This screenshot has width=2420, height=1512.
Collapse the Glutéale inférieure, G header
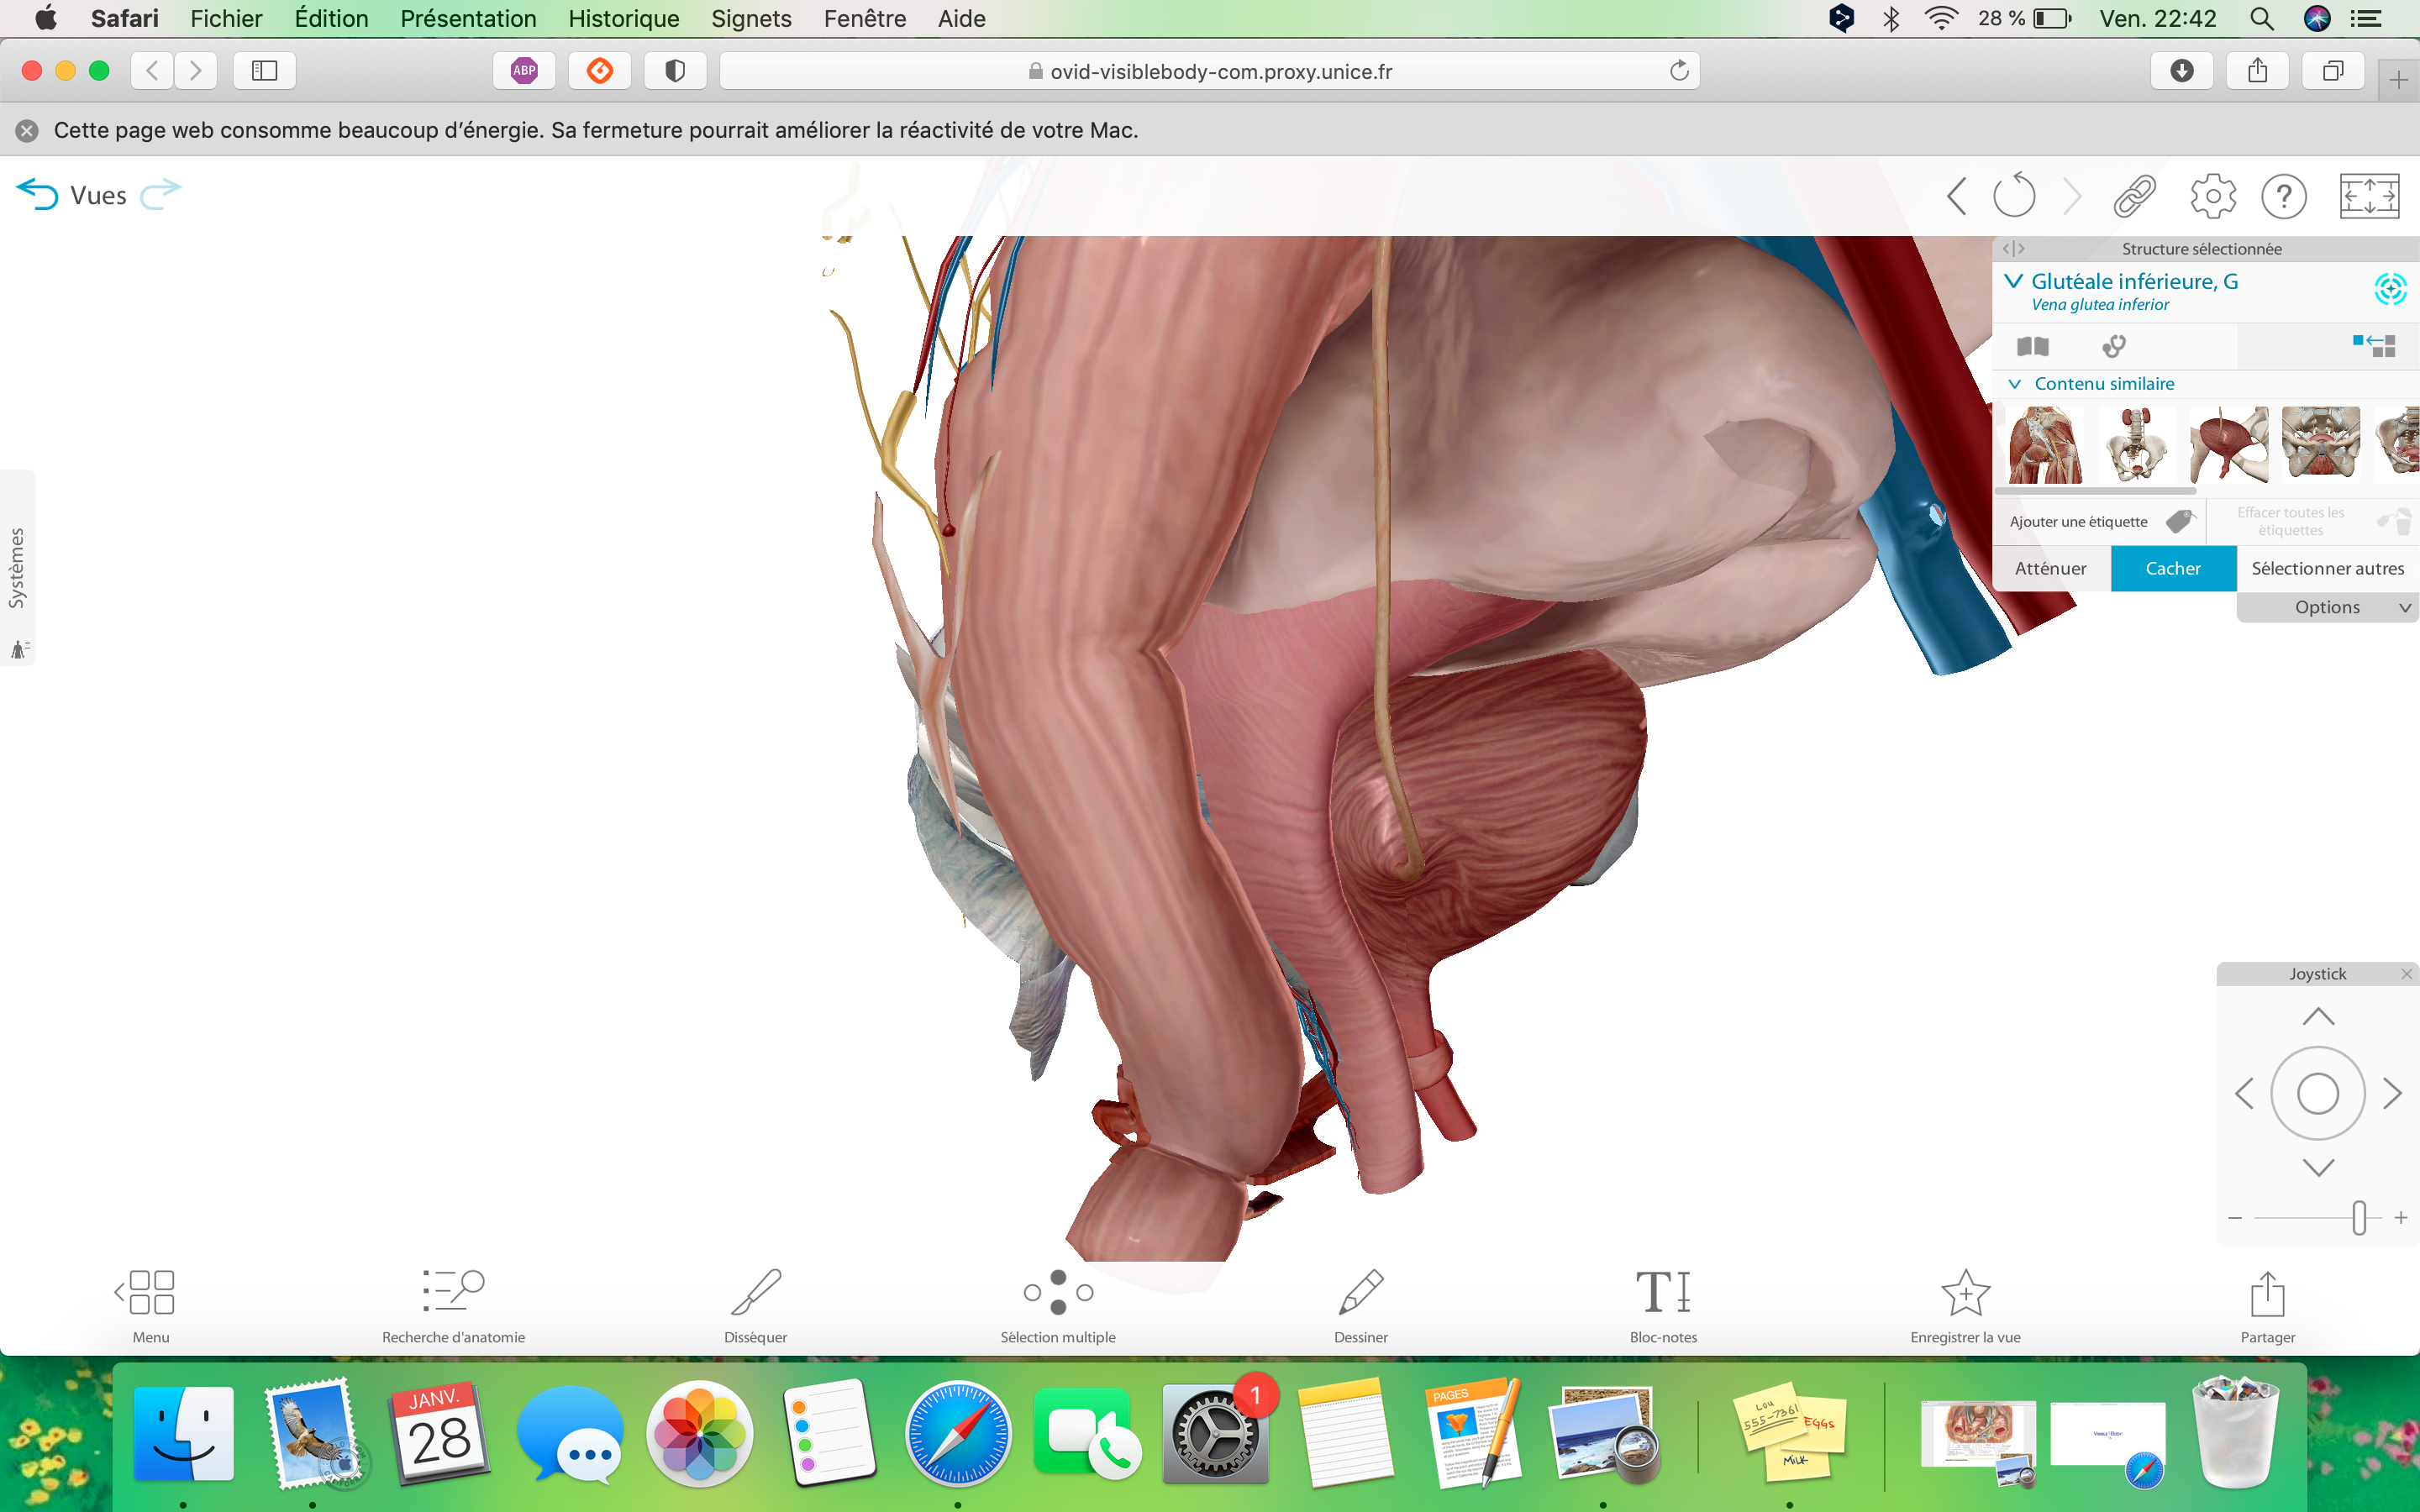click(x=2013, y=282)
